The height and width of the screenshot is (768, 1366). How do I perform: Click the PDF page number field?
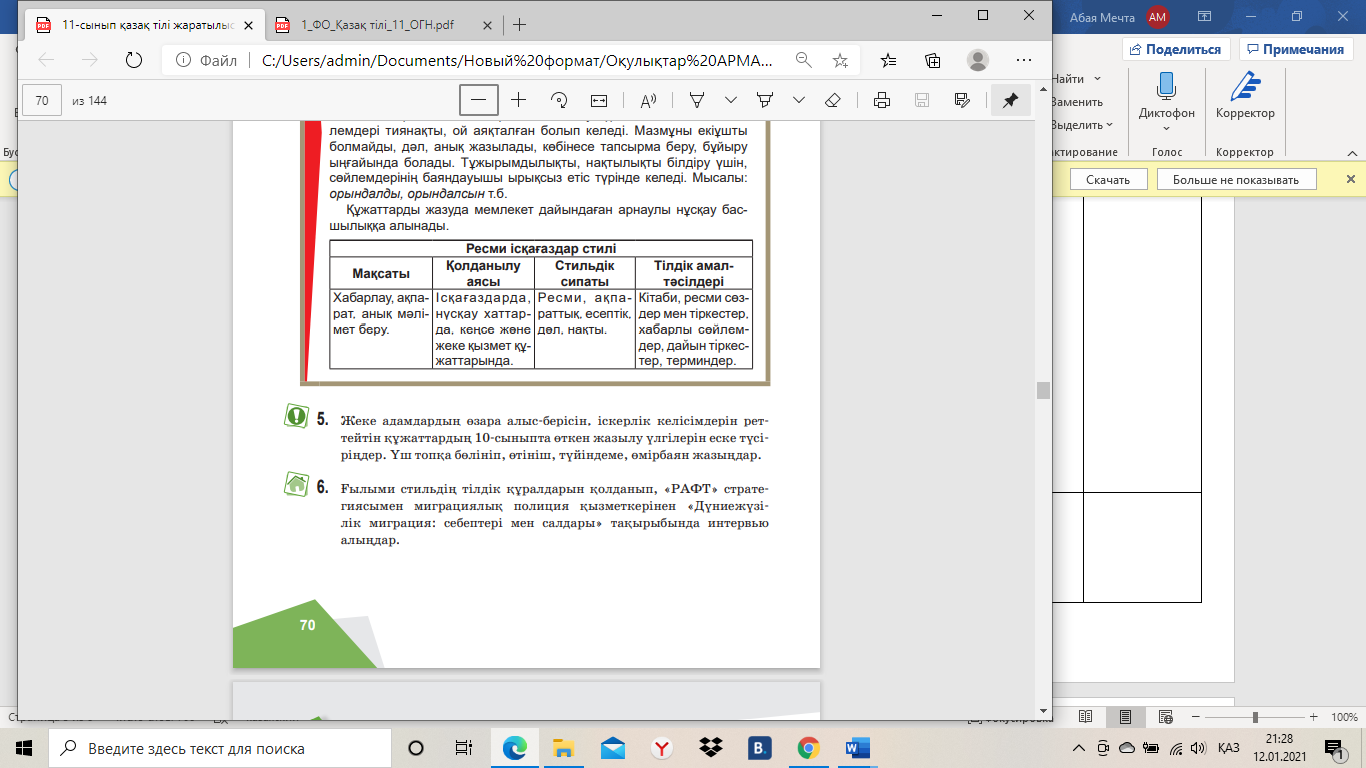[42, 100]
